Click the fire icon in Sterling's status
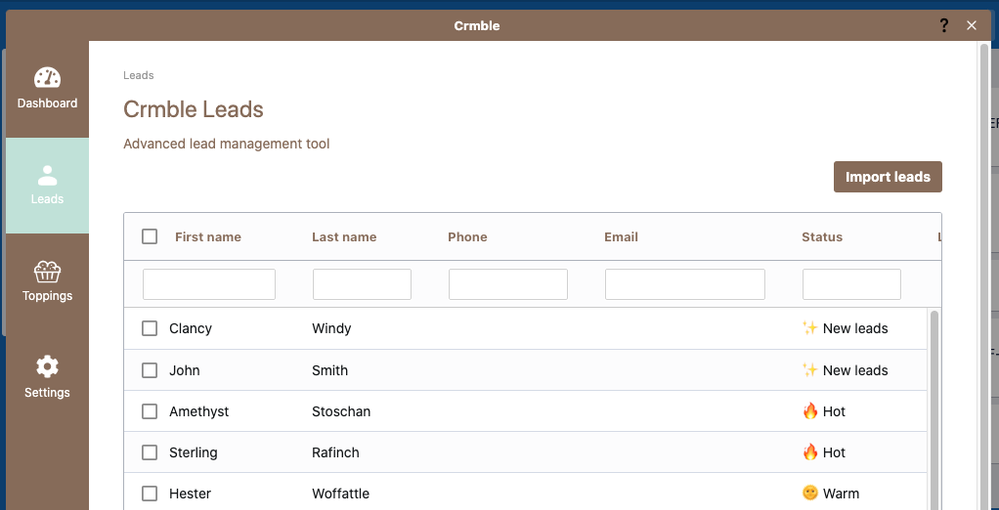The height and width of the screenshot is (510, 999). (810, 453)
